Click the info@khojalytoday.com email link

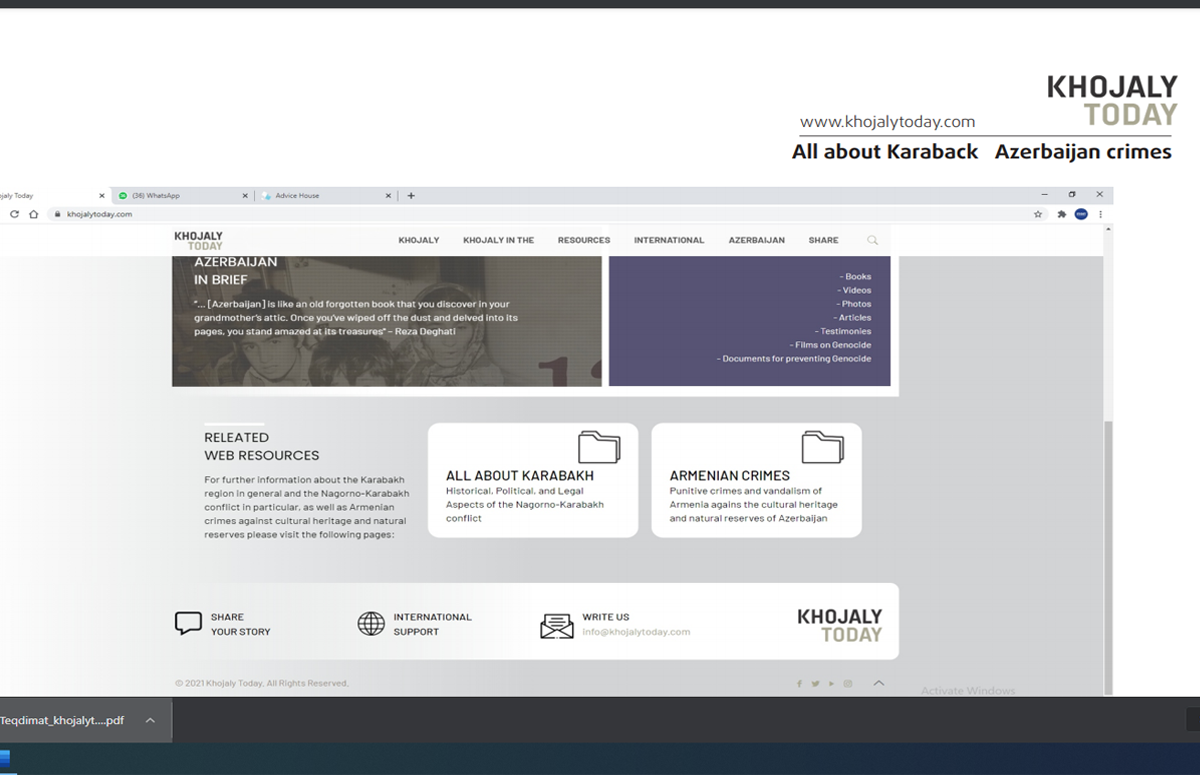[x=636, y=632]
